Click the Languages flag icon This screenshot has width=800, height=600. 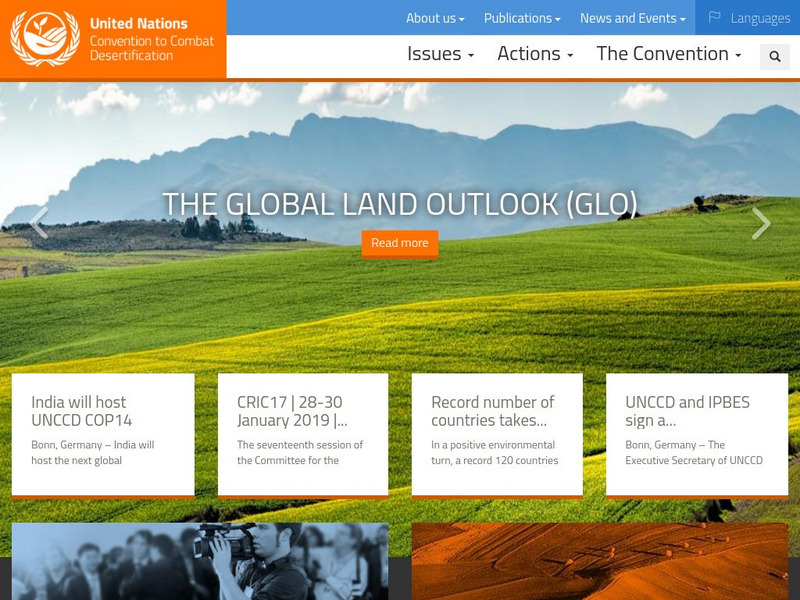point(714,18)
